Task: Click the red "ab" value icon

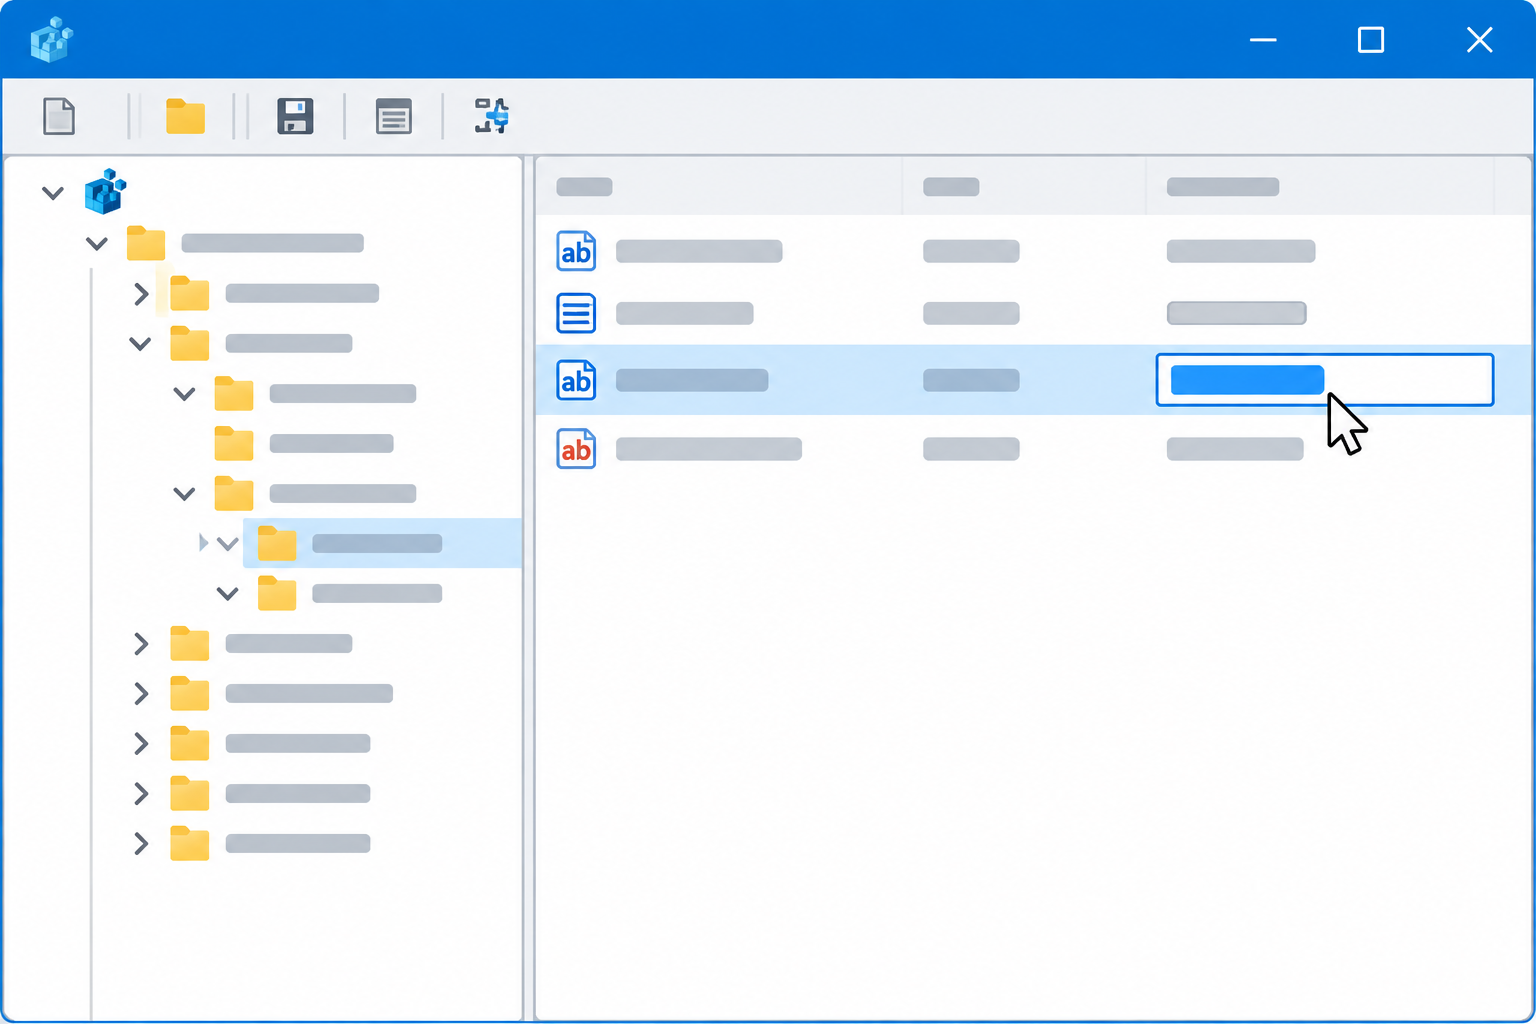Action: 576,449
